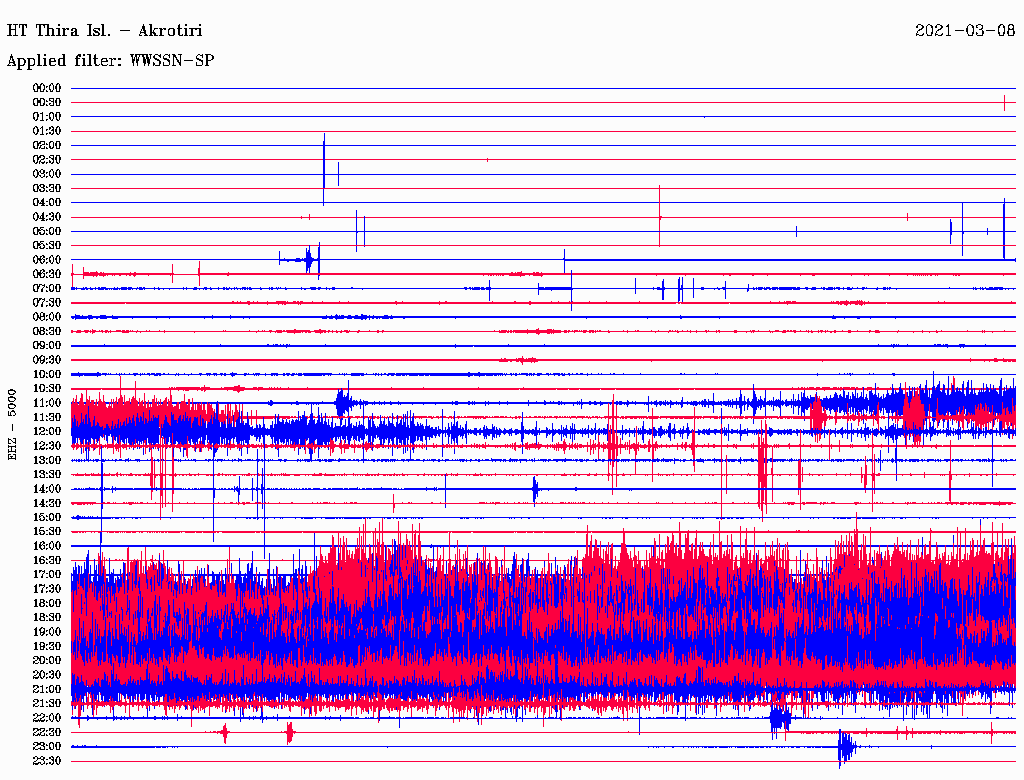1024x780 pixels.
Task: Click the 08:30 time label
Action: click(47, 332)
